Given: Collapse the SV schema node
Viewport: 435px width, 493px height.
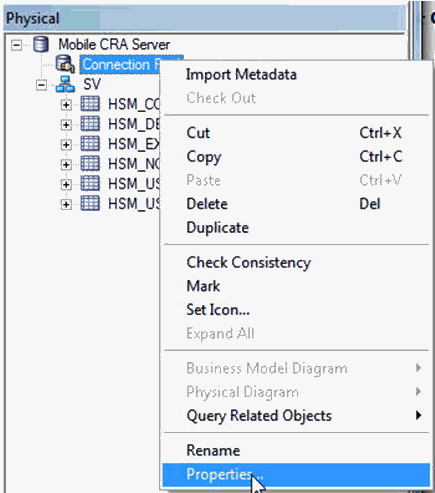Looking at the screenshot, I should coord(41,85).
